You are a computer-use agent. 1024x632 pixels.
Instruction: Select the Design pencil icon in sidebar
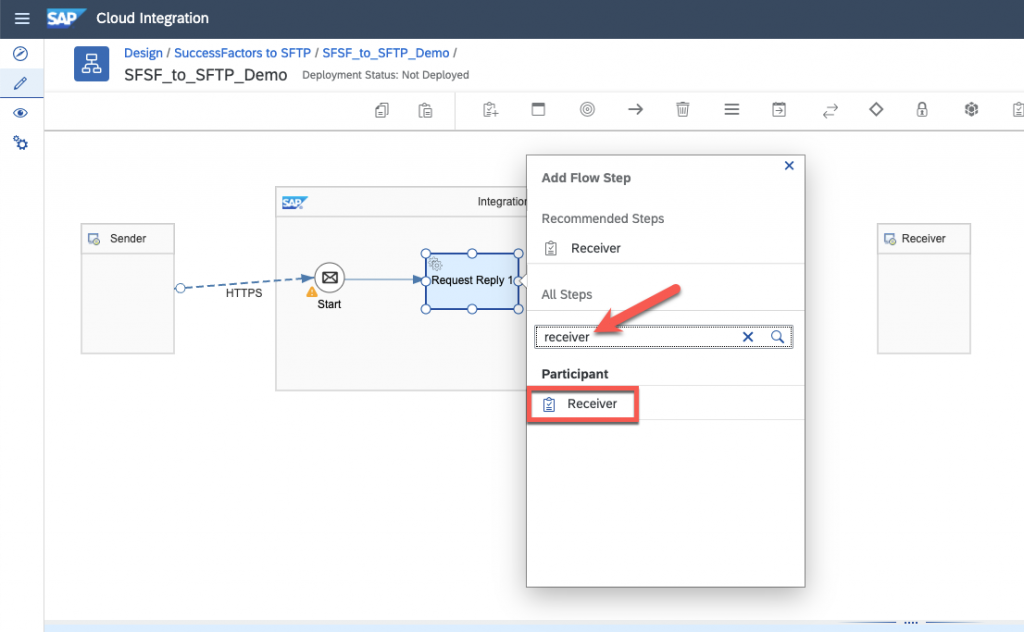coord(20,83)
